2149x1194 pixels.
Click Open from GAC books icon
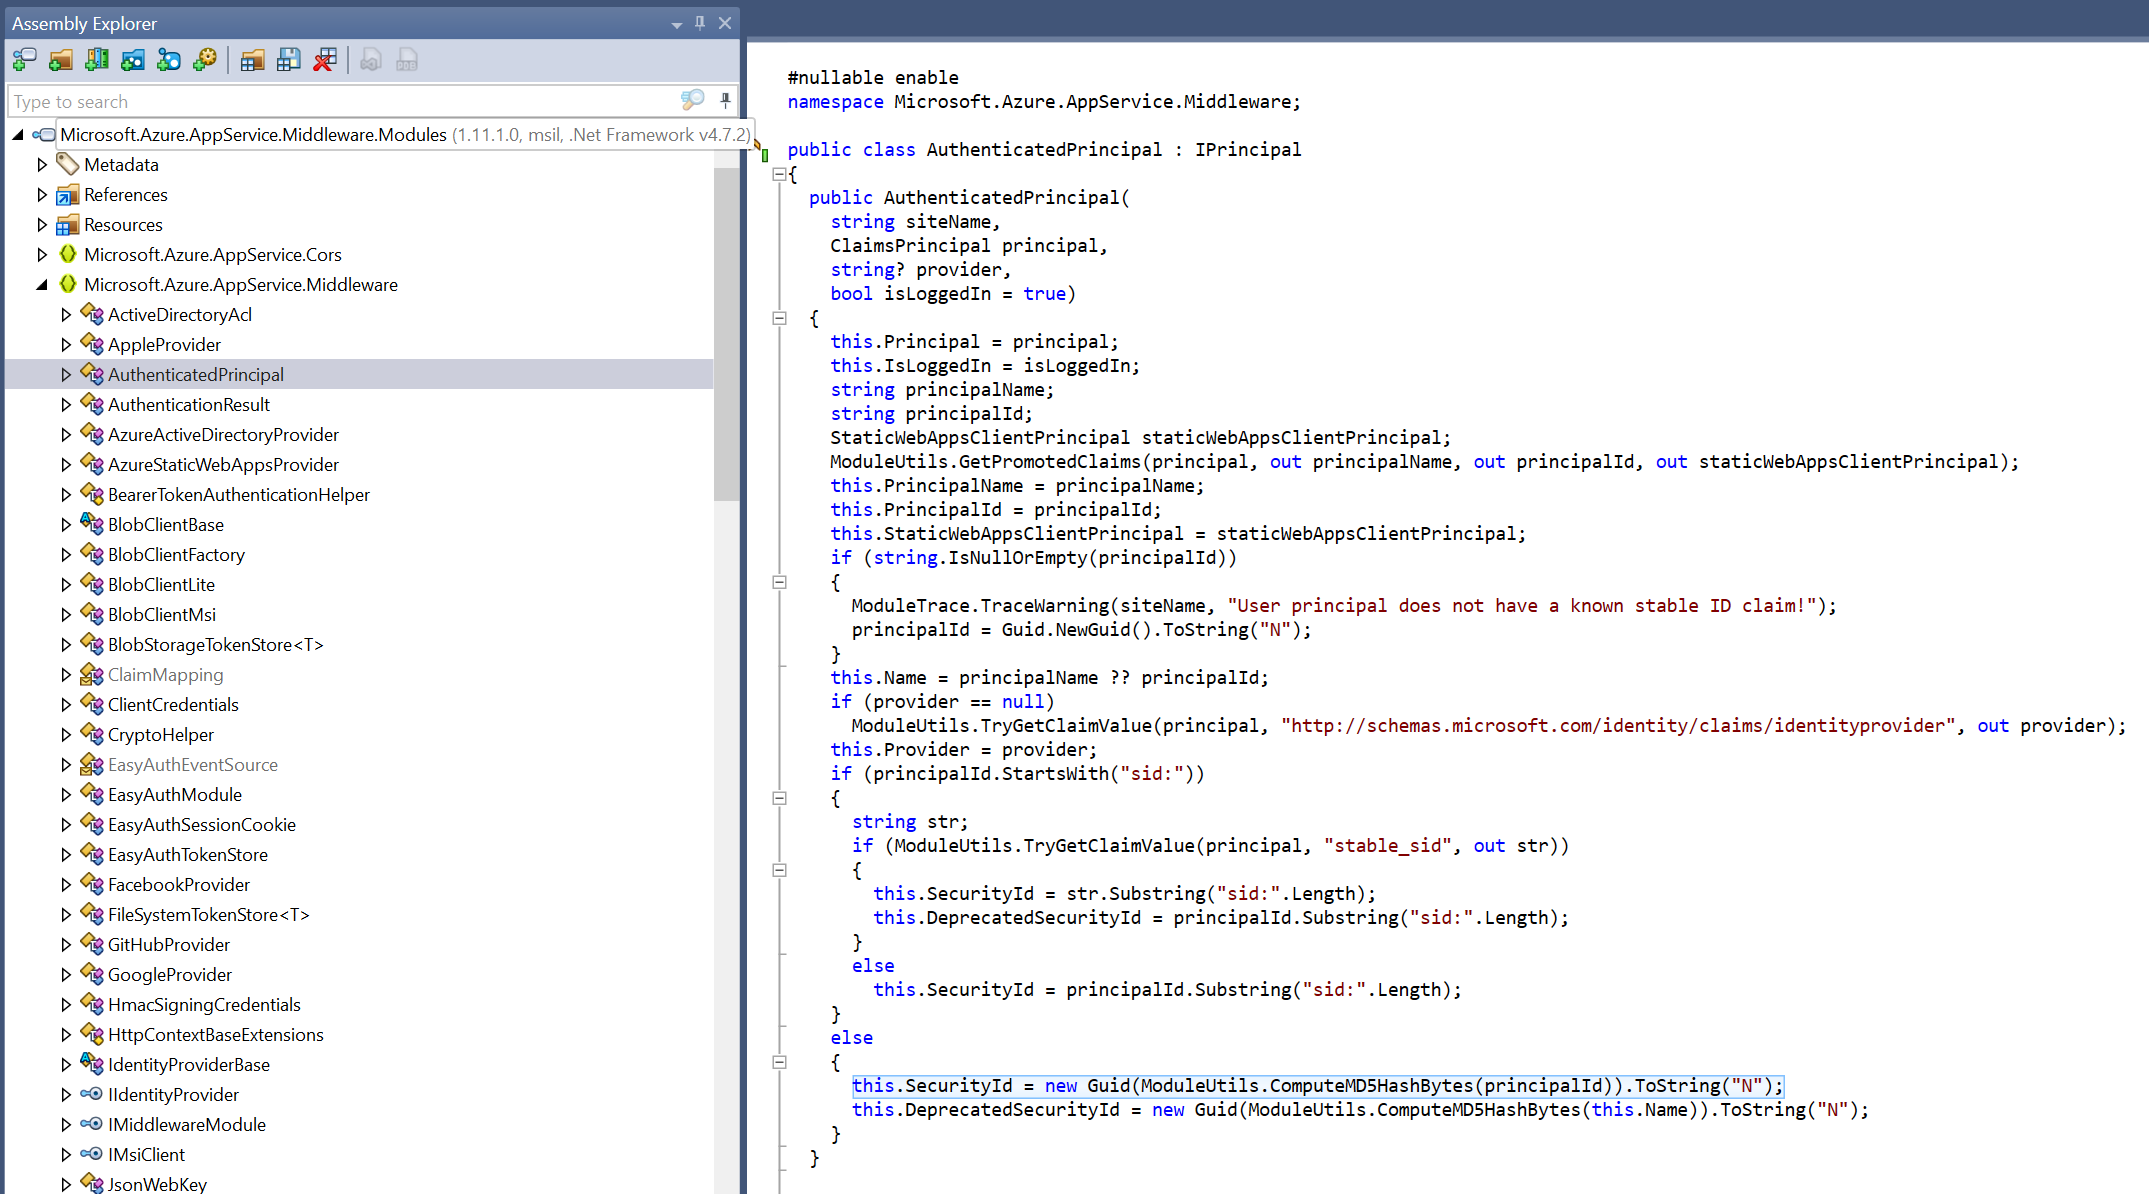97,61
